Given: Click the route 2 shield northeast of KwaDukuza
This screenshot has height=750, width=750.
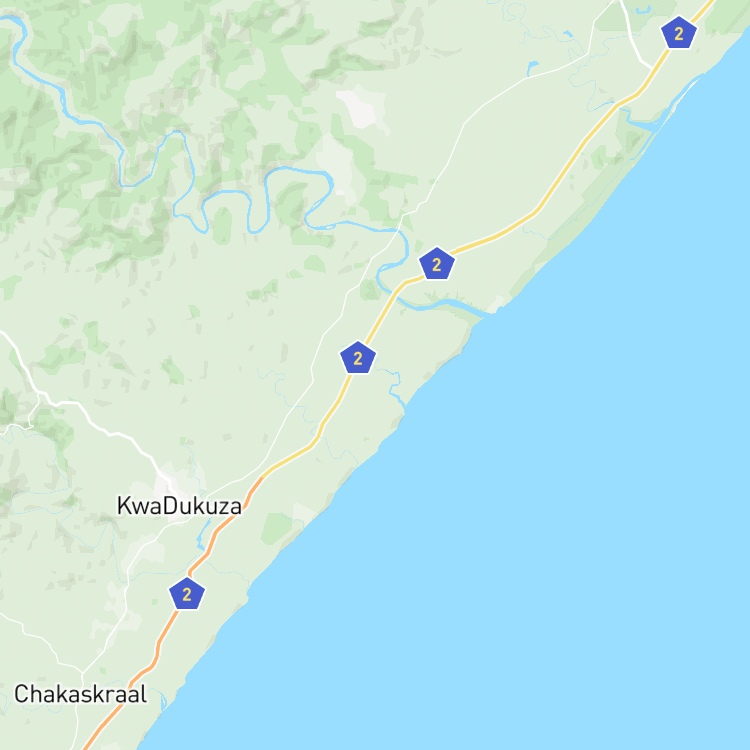Looking at the screenshot, I should coord(358,358).
